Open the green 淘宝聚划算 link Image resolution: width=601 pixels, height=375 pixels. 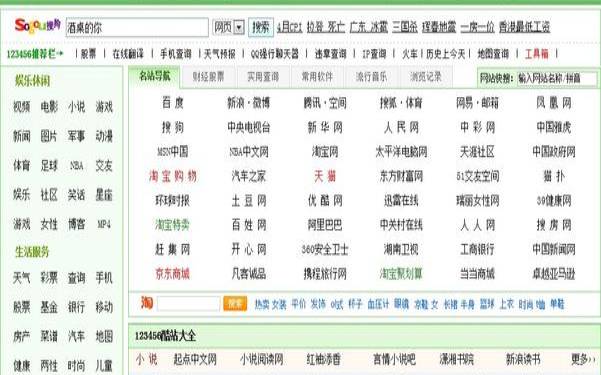[401, 274]
